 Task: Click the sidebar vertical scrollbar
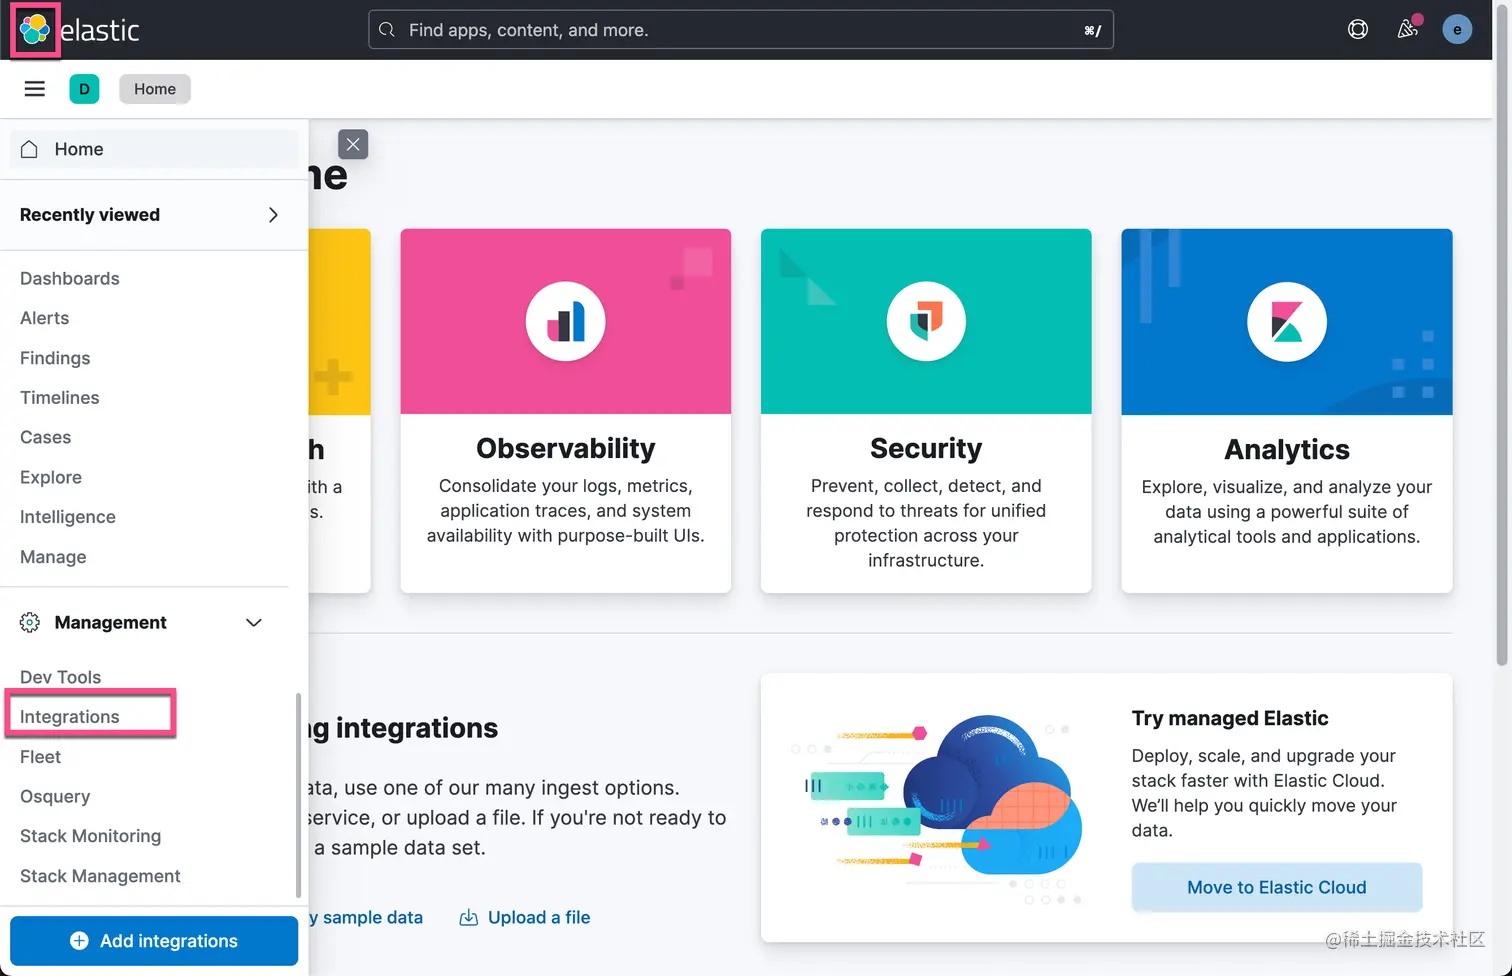click(x=298, y=796)
